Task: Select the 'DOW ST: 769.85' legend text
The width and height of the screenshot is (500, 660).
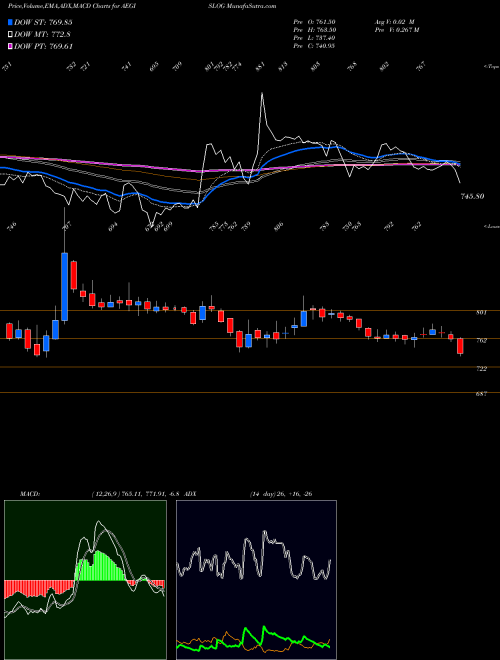Action: point(43,22)
